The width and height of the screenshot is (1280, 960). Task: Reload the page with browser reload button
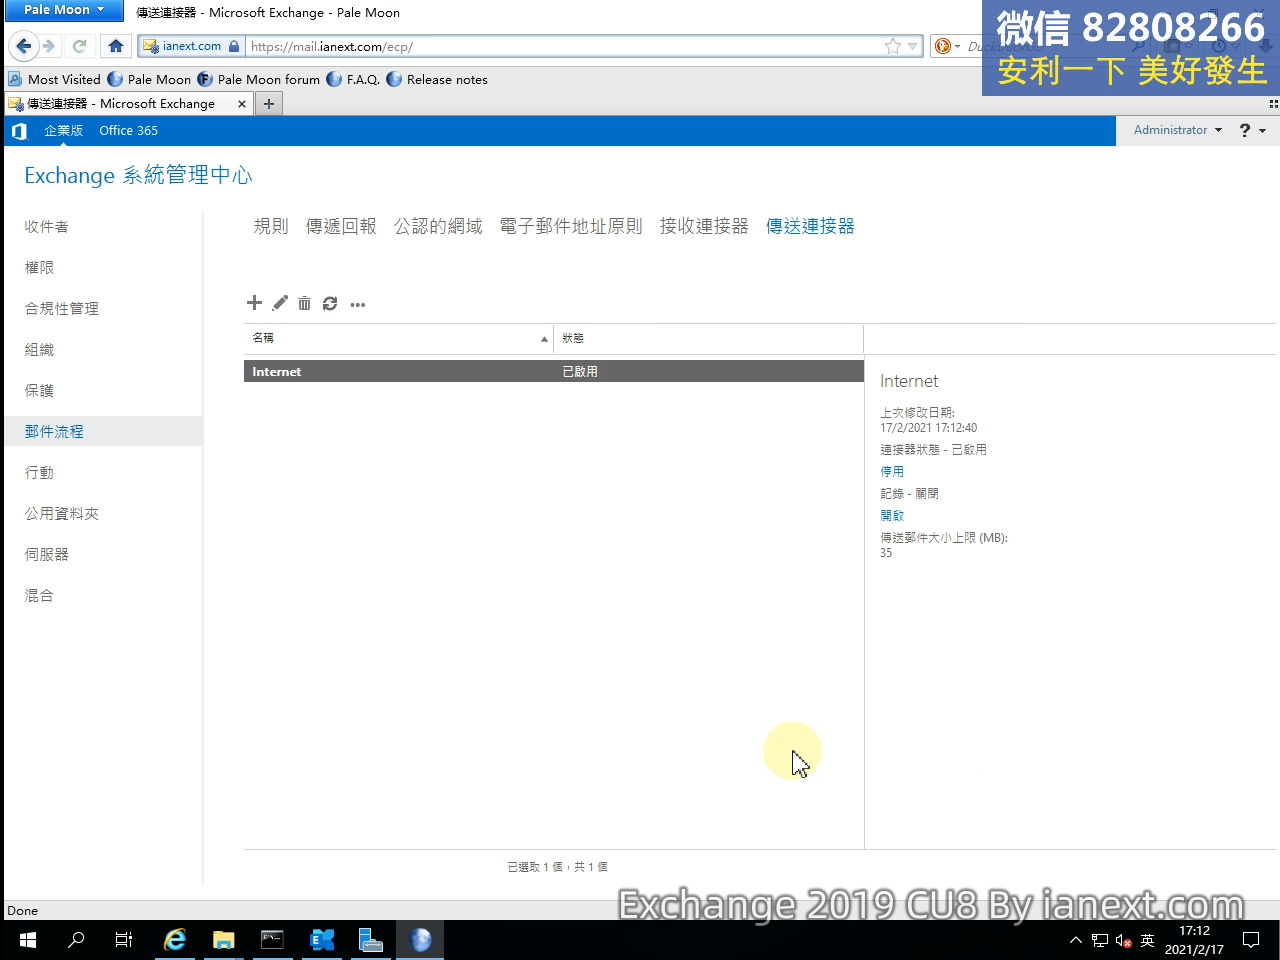(x=80, y=46)
